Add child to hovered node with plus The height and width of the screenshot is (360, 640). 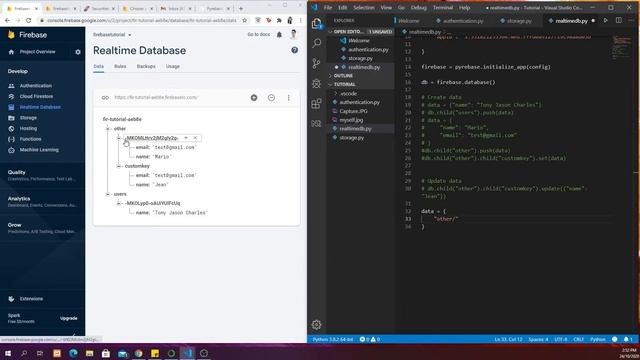point(186,138)
